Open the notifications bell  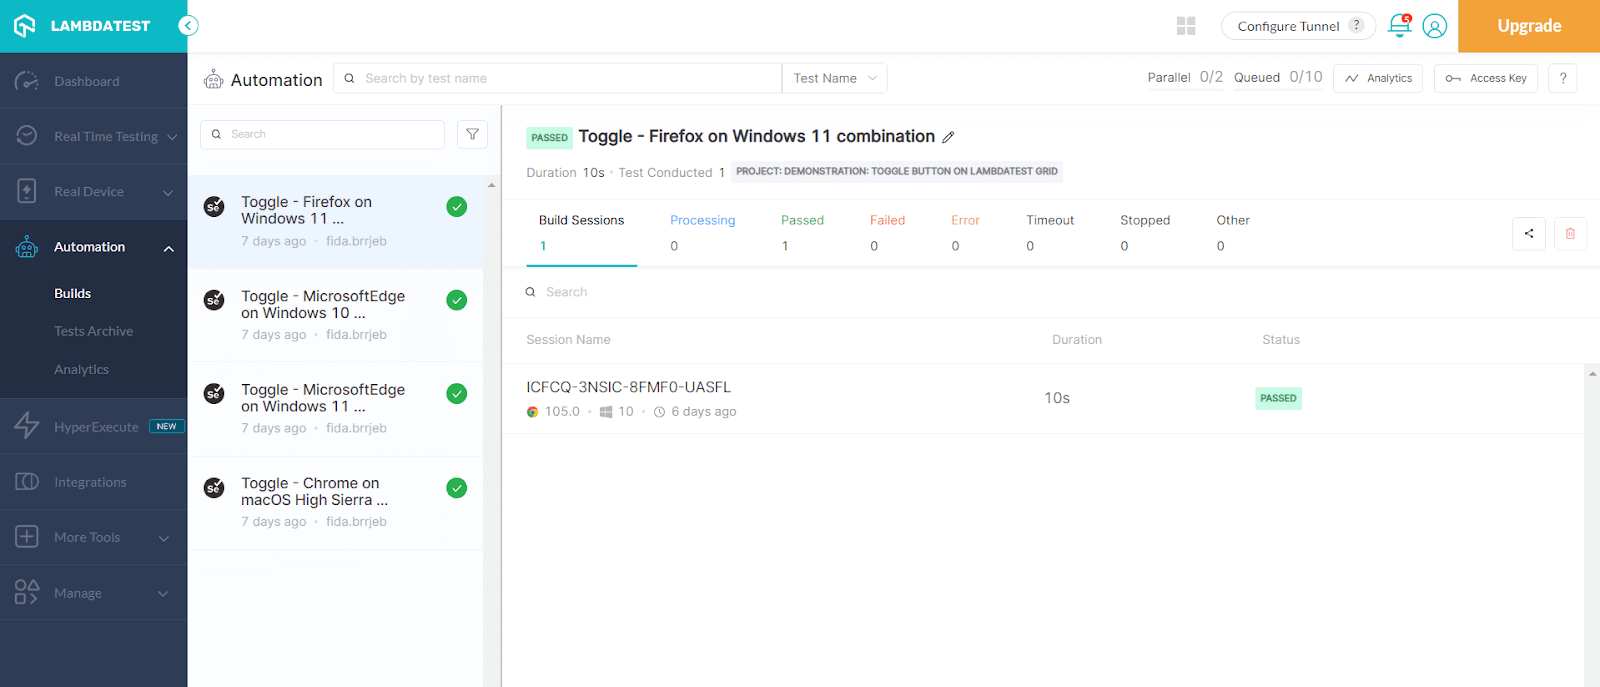[1400, 26]
